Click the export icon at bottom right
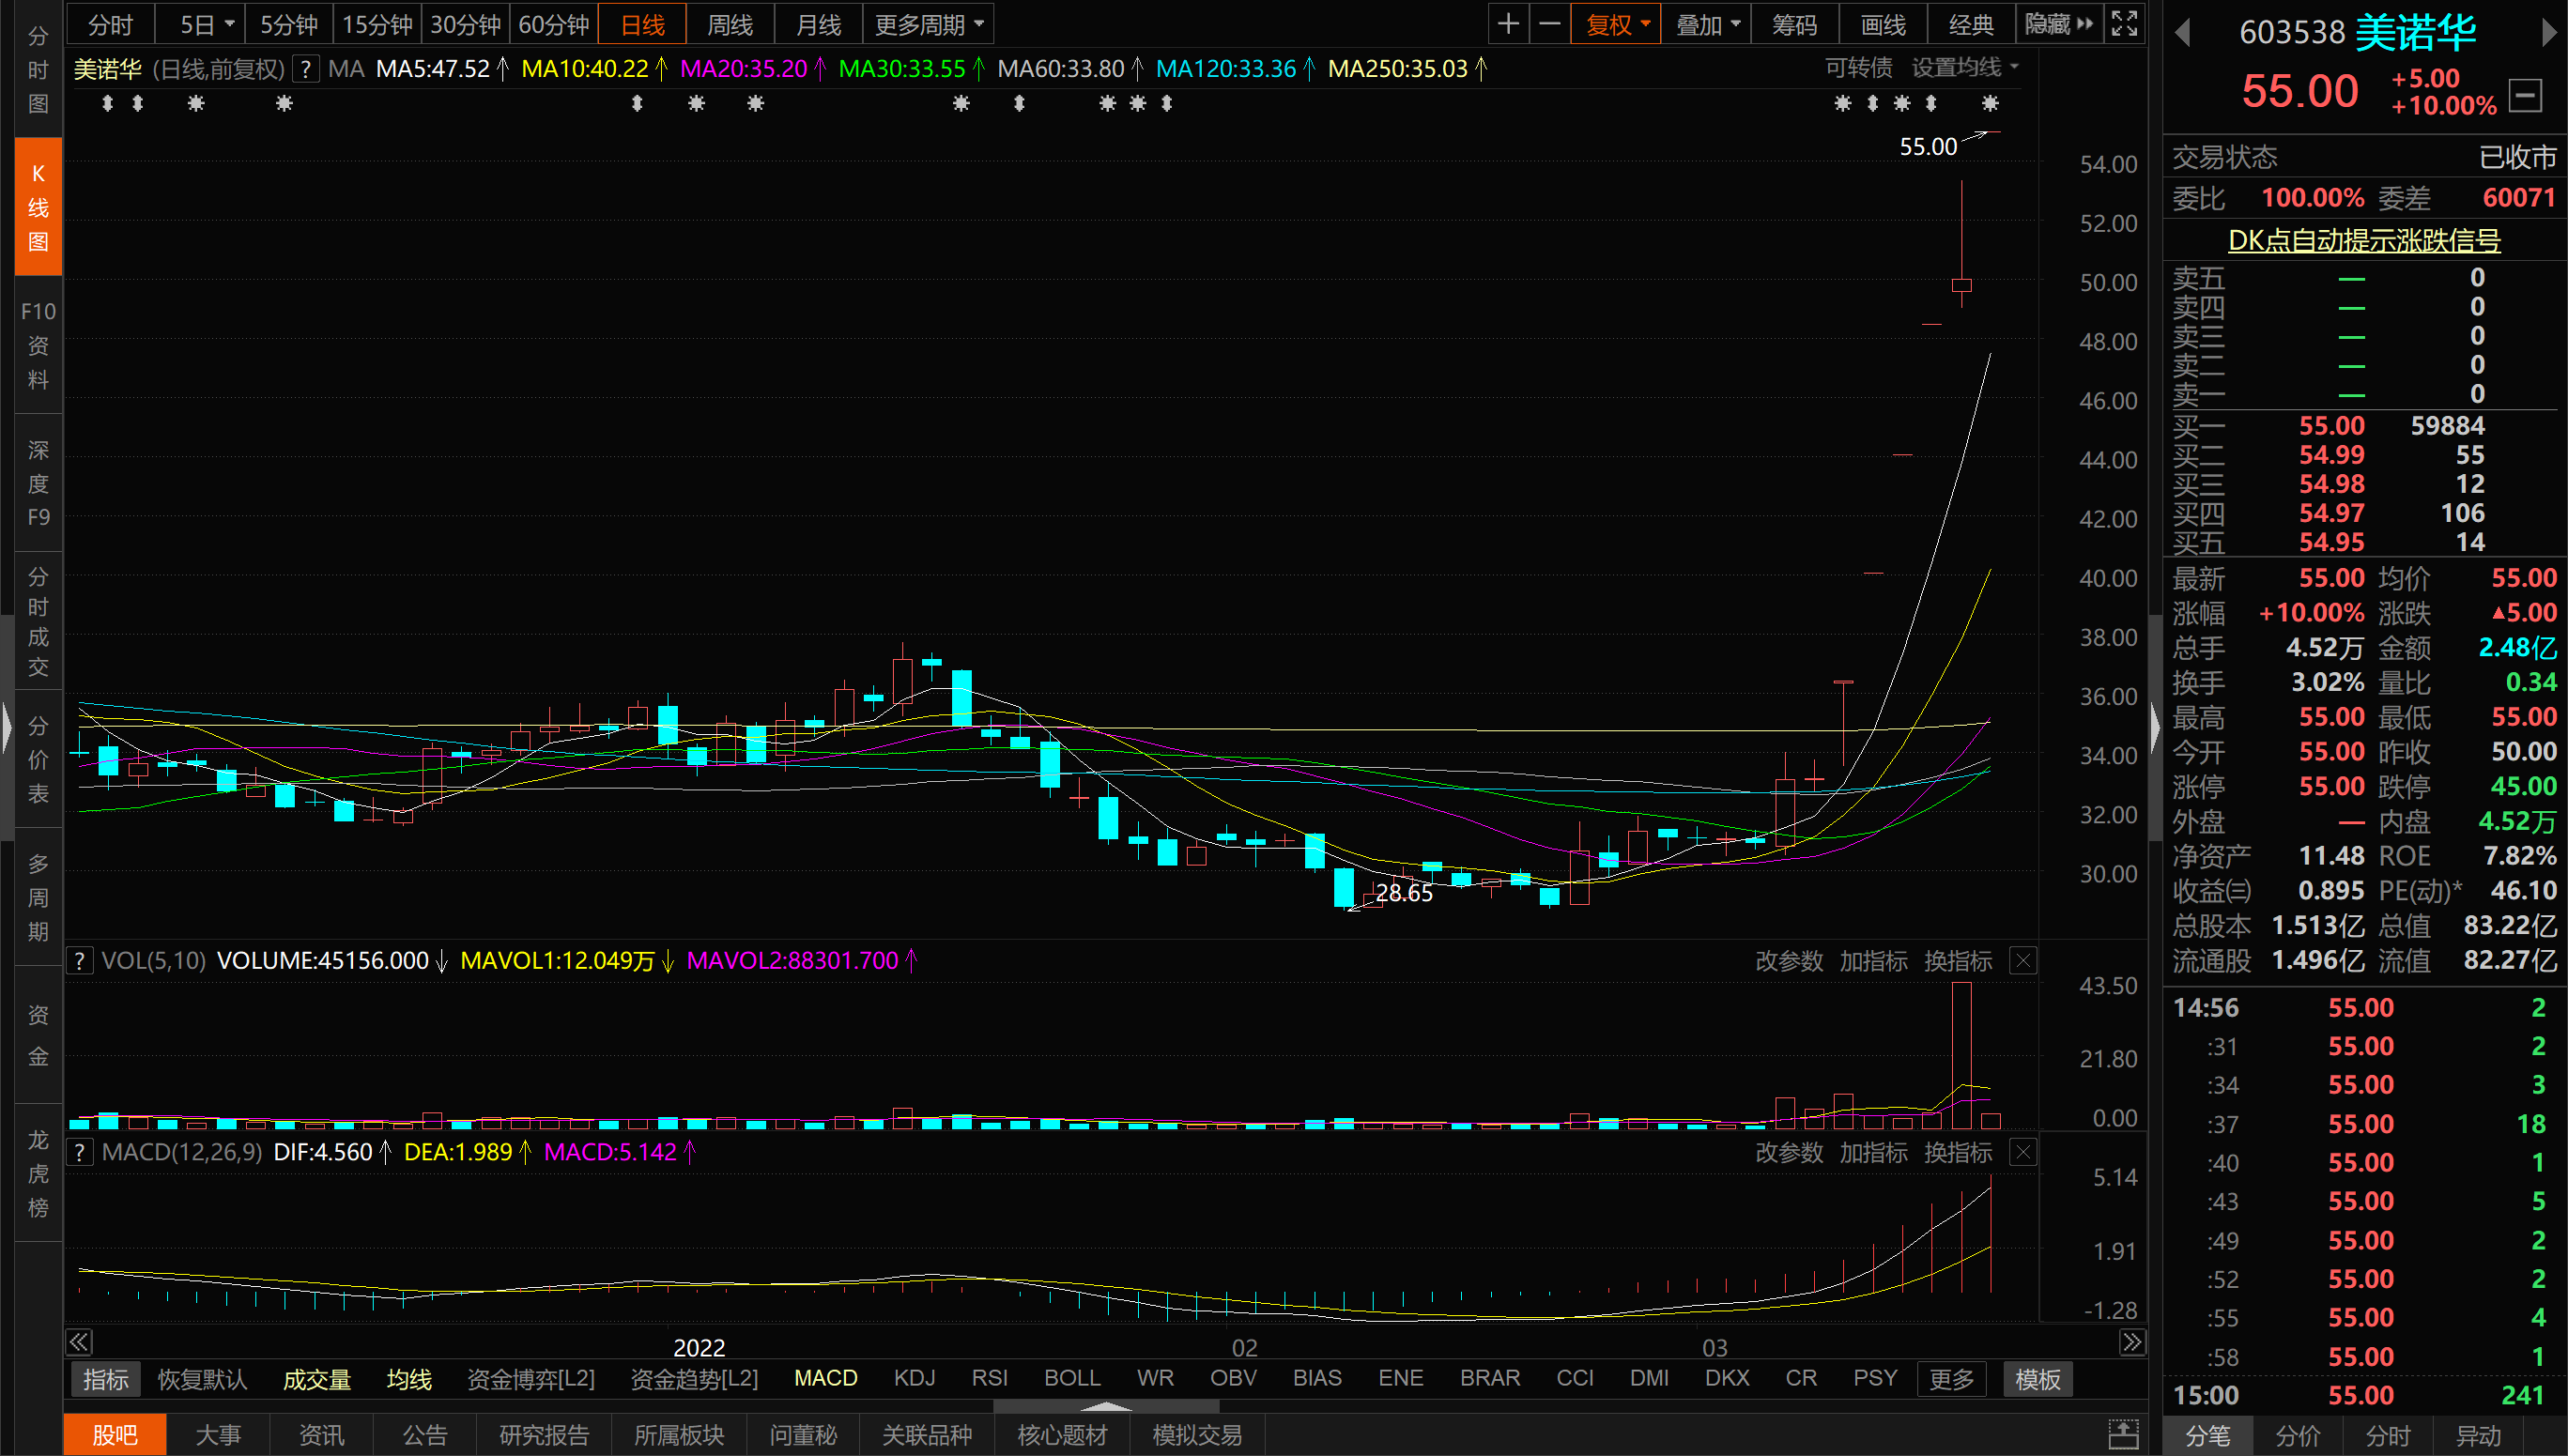 (2123, 1434)
